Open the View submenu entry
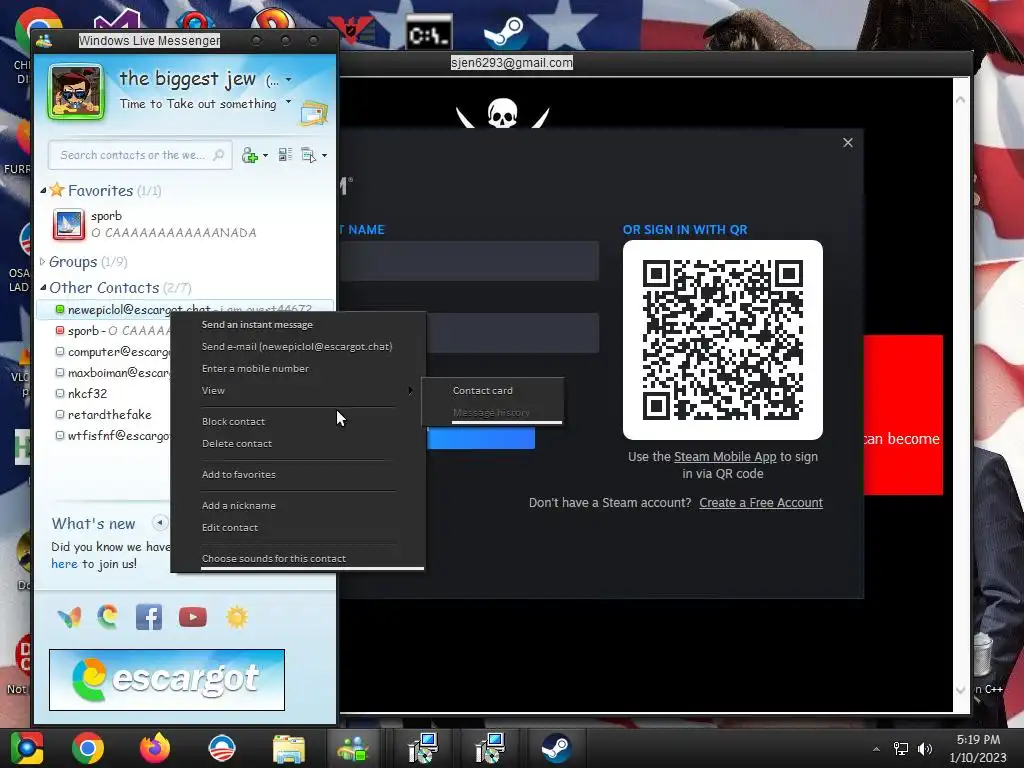Viewport: 1024px width, 768px height. (298, 391)
